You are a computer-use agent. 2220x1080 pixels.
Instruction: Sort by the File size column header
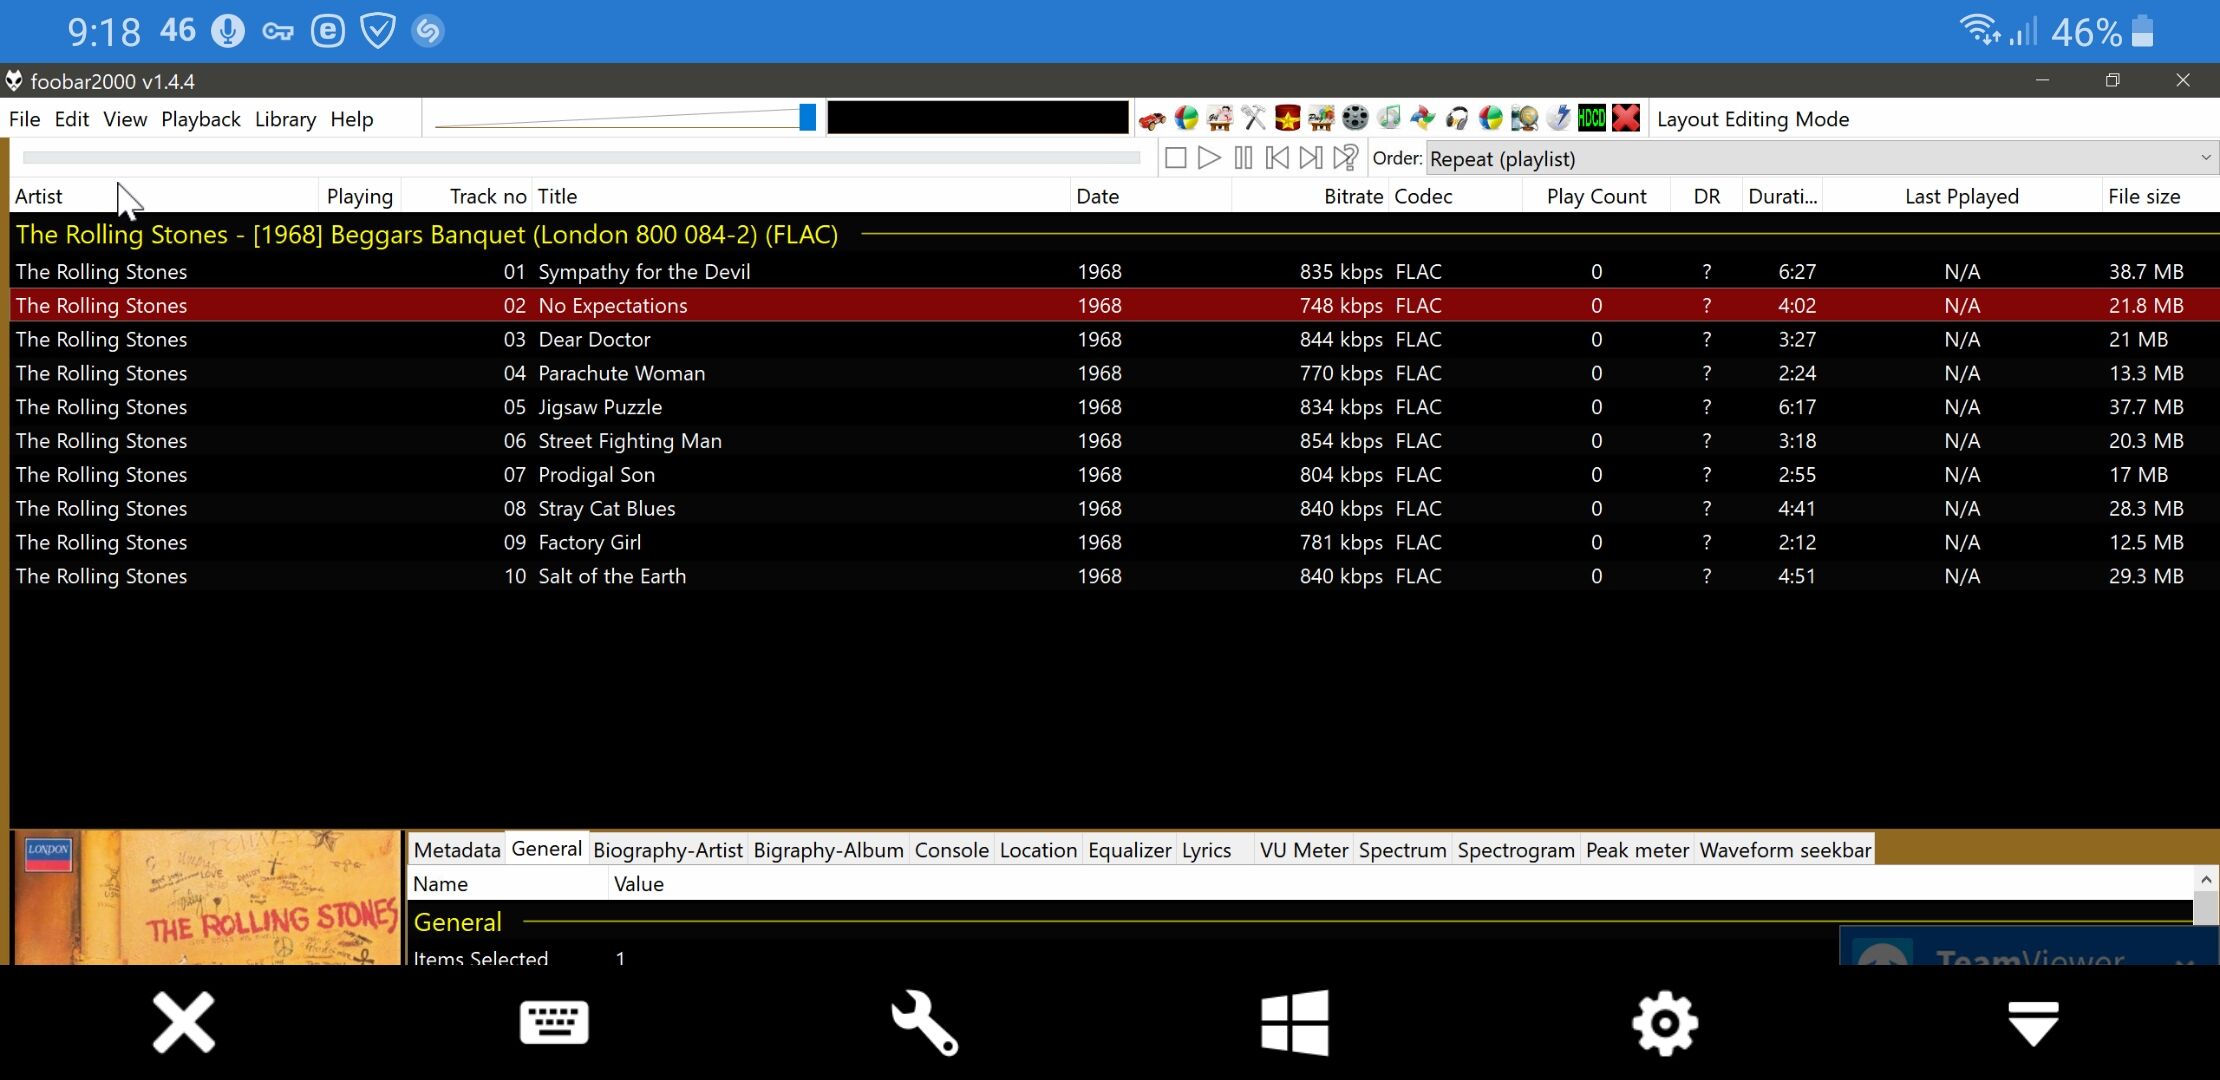[2160, 196]
